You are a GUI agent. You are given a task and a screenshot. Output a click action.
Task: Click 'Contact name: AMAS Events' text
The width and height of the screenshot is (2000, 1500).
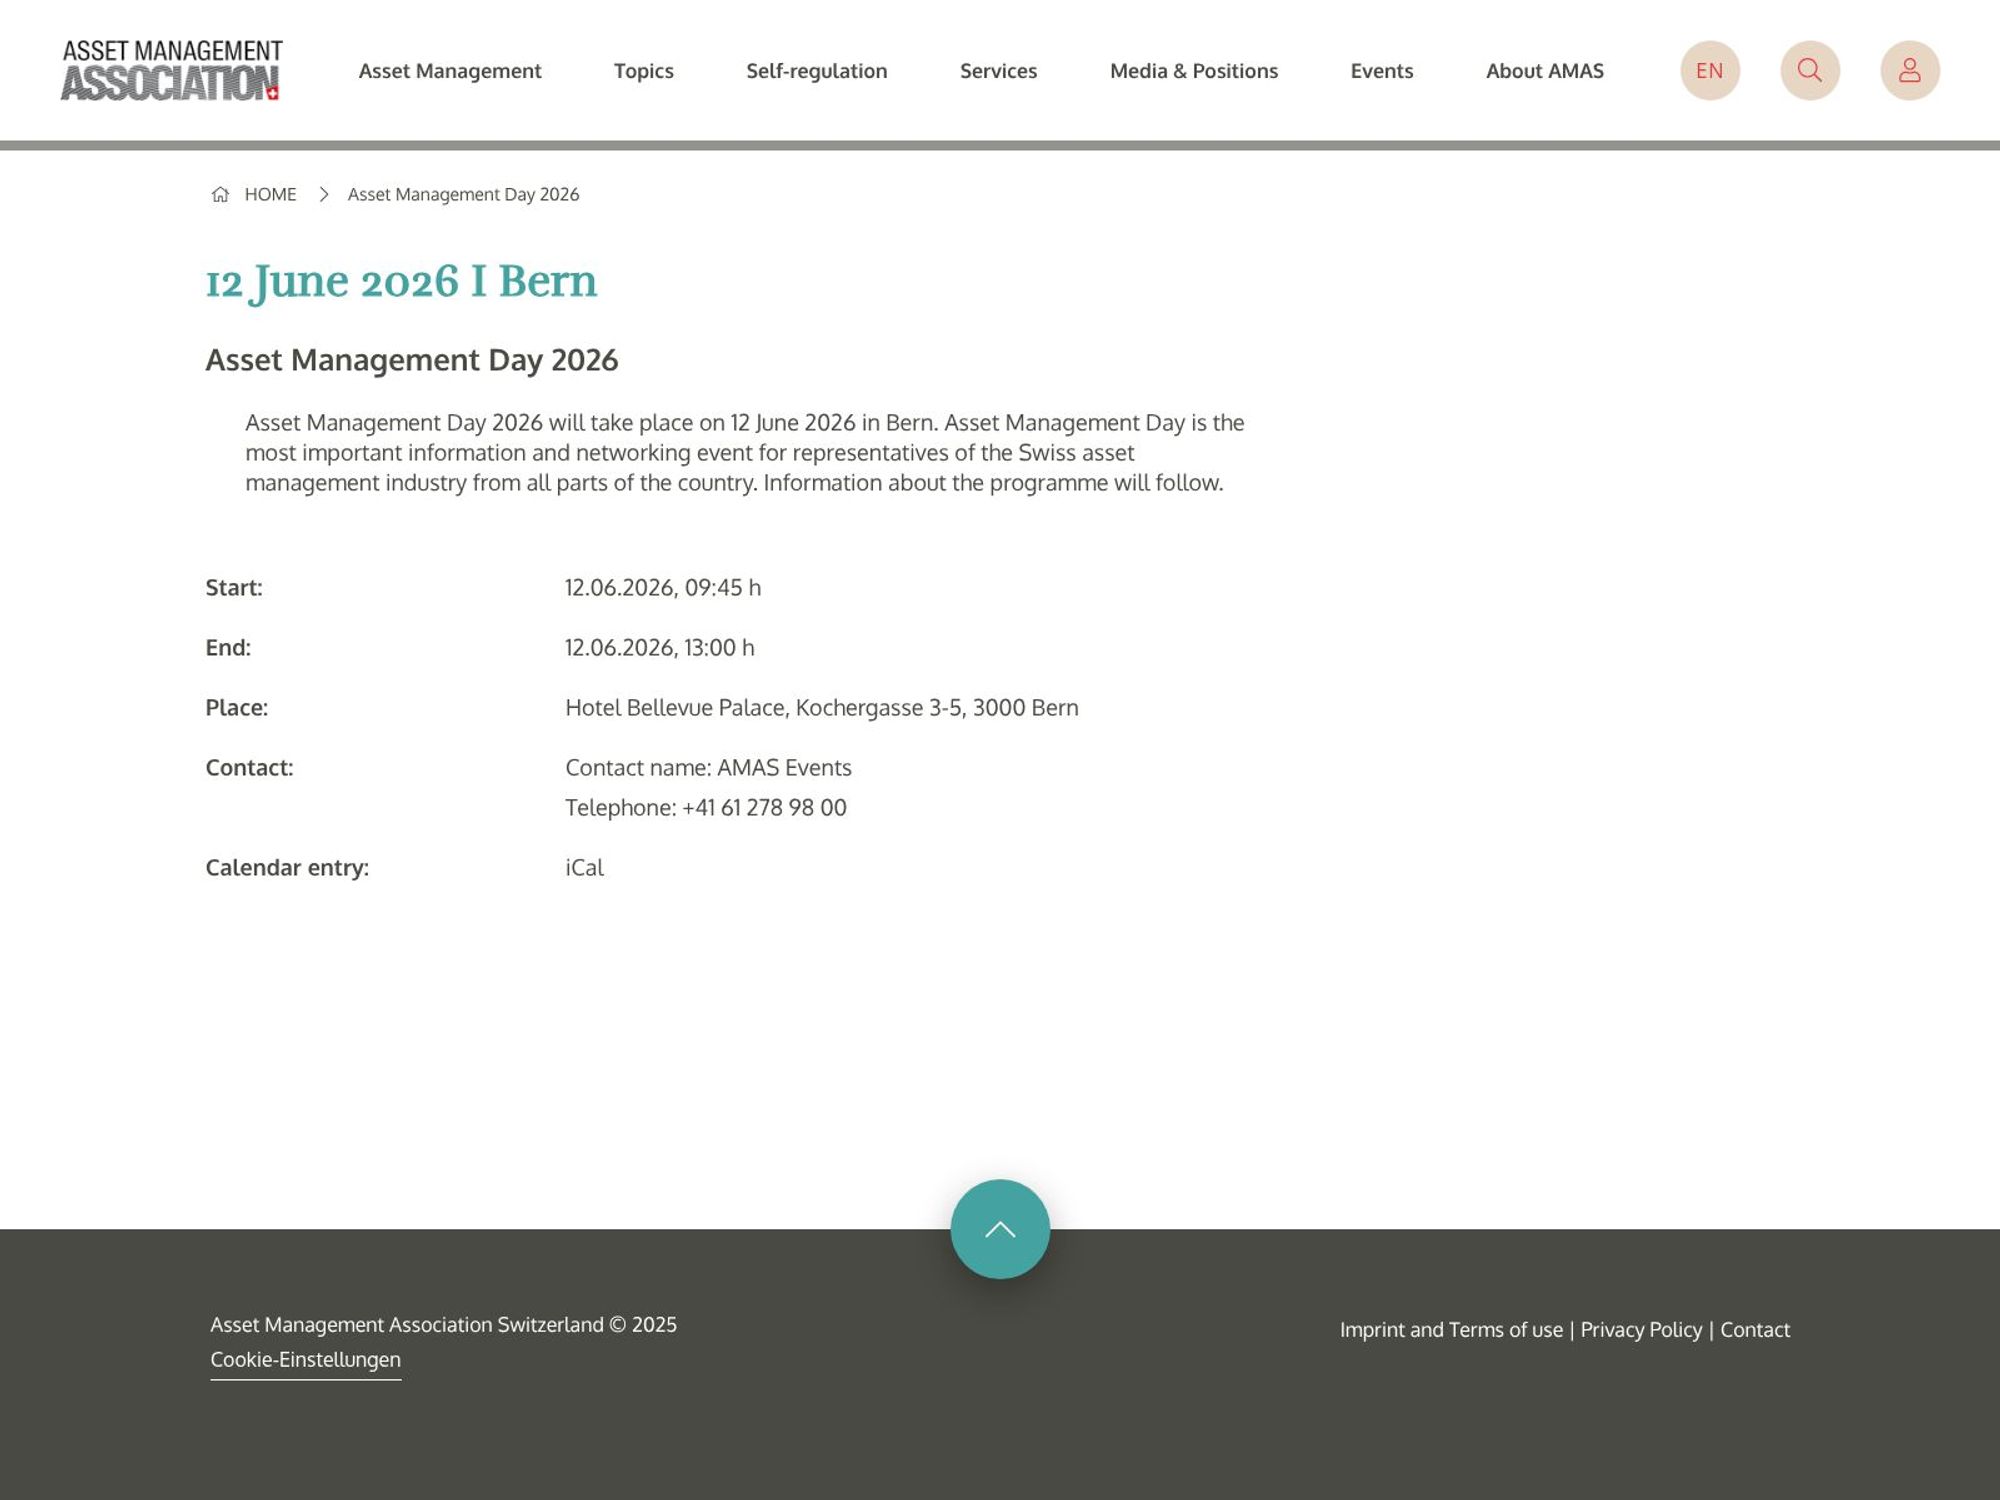pos(708,767)
